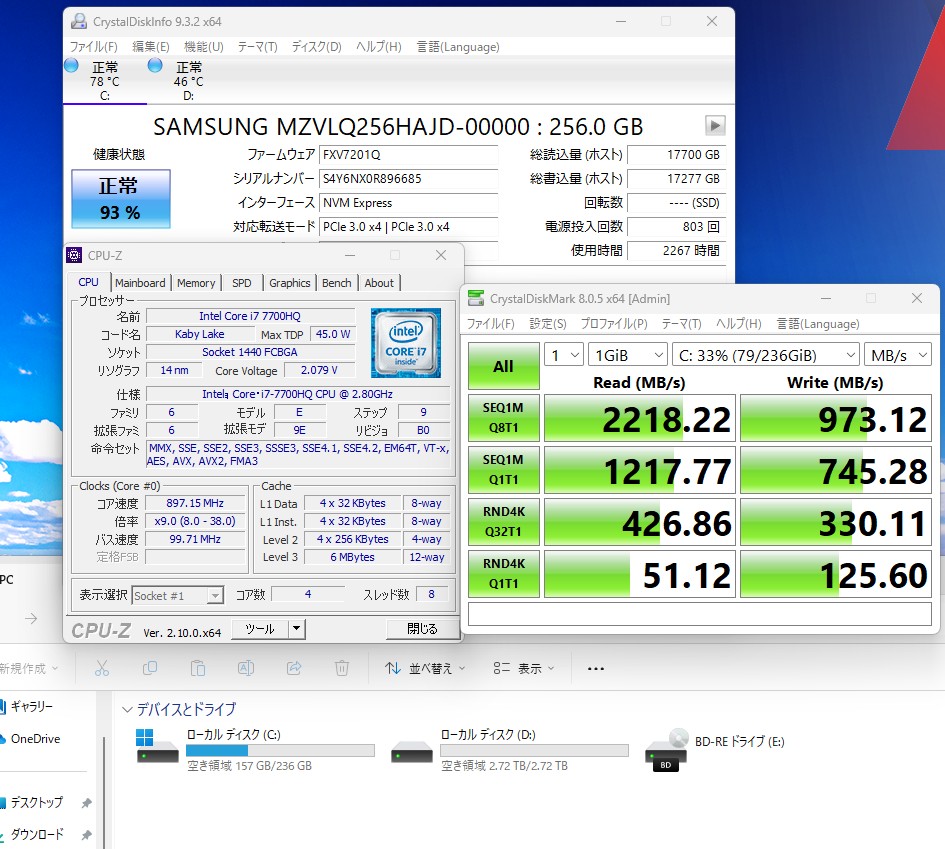The width and height of the screenshot is (945, 849).
Task: Click the blue status orb for drive C:
Action: coord(71,65)
